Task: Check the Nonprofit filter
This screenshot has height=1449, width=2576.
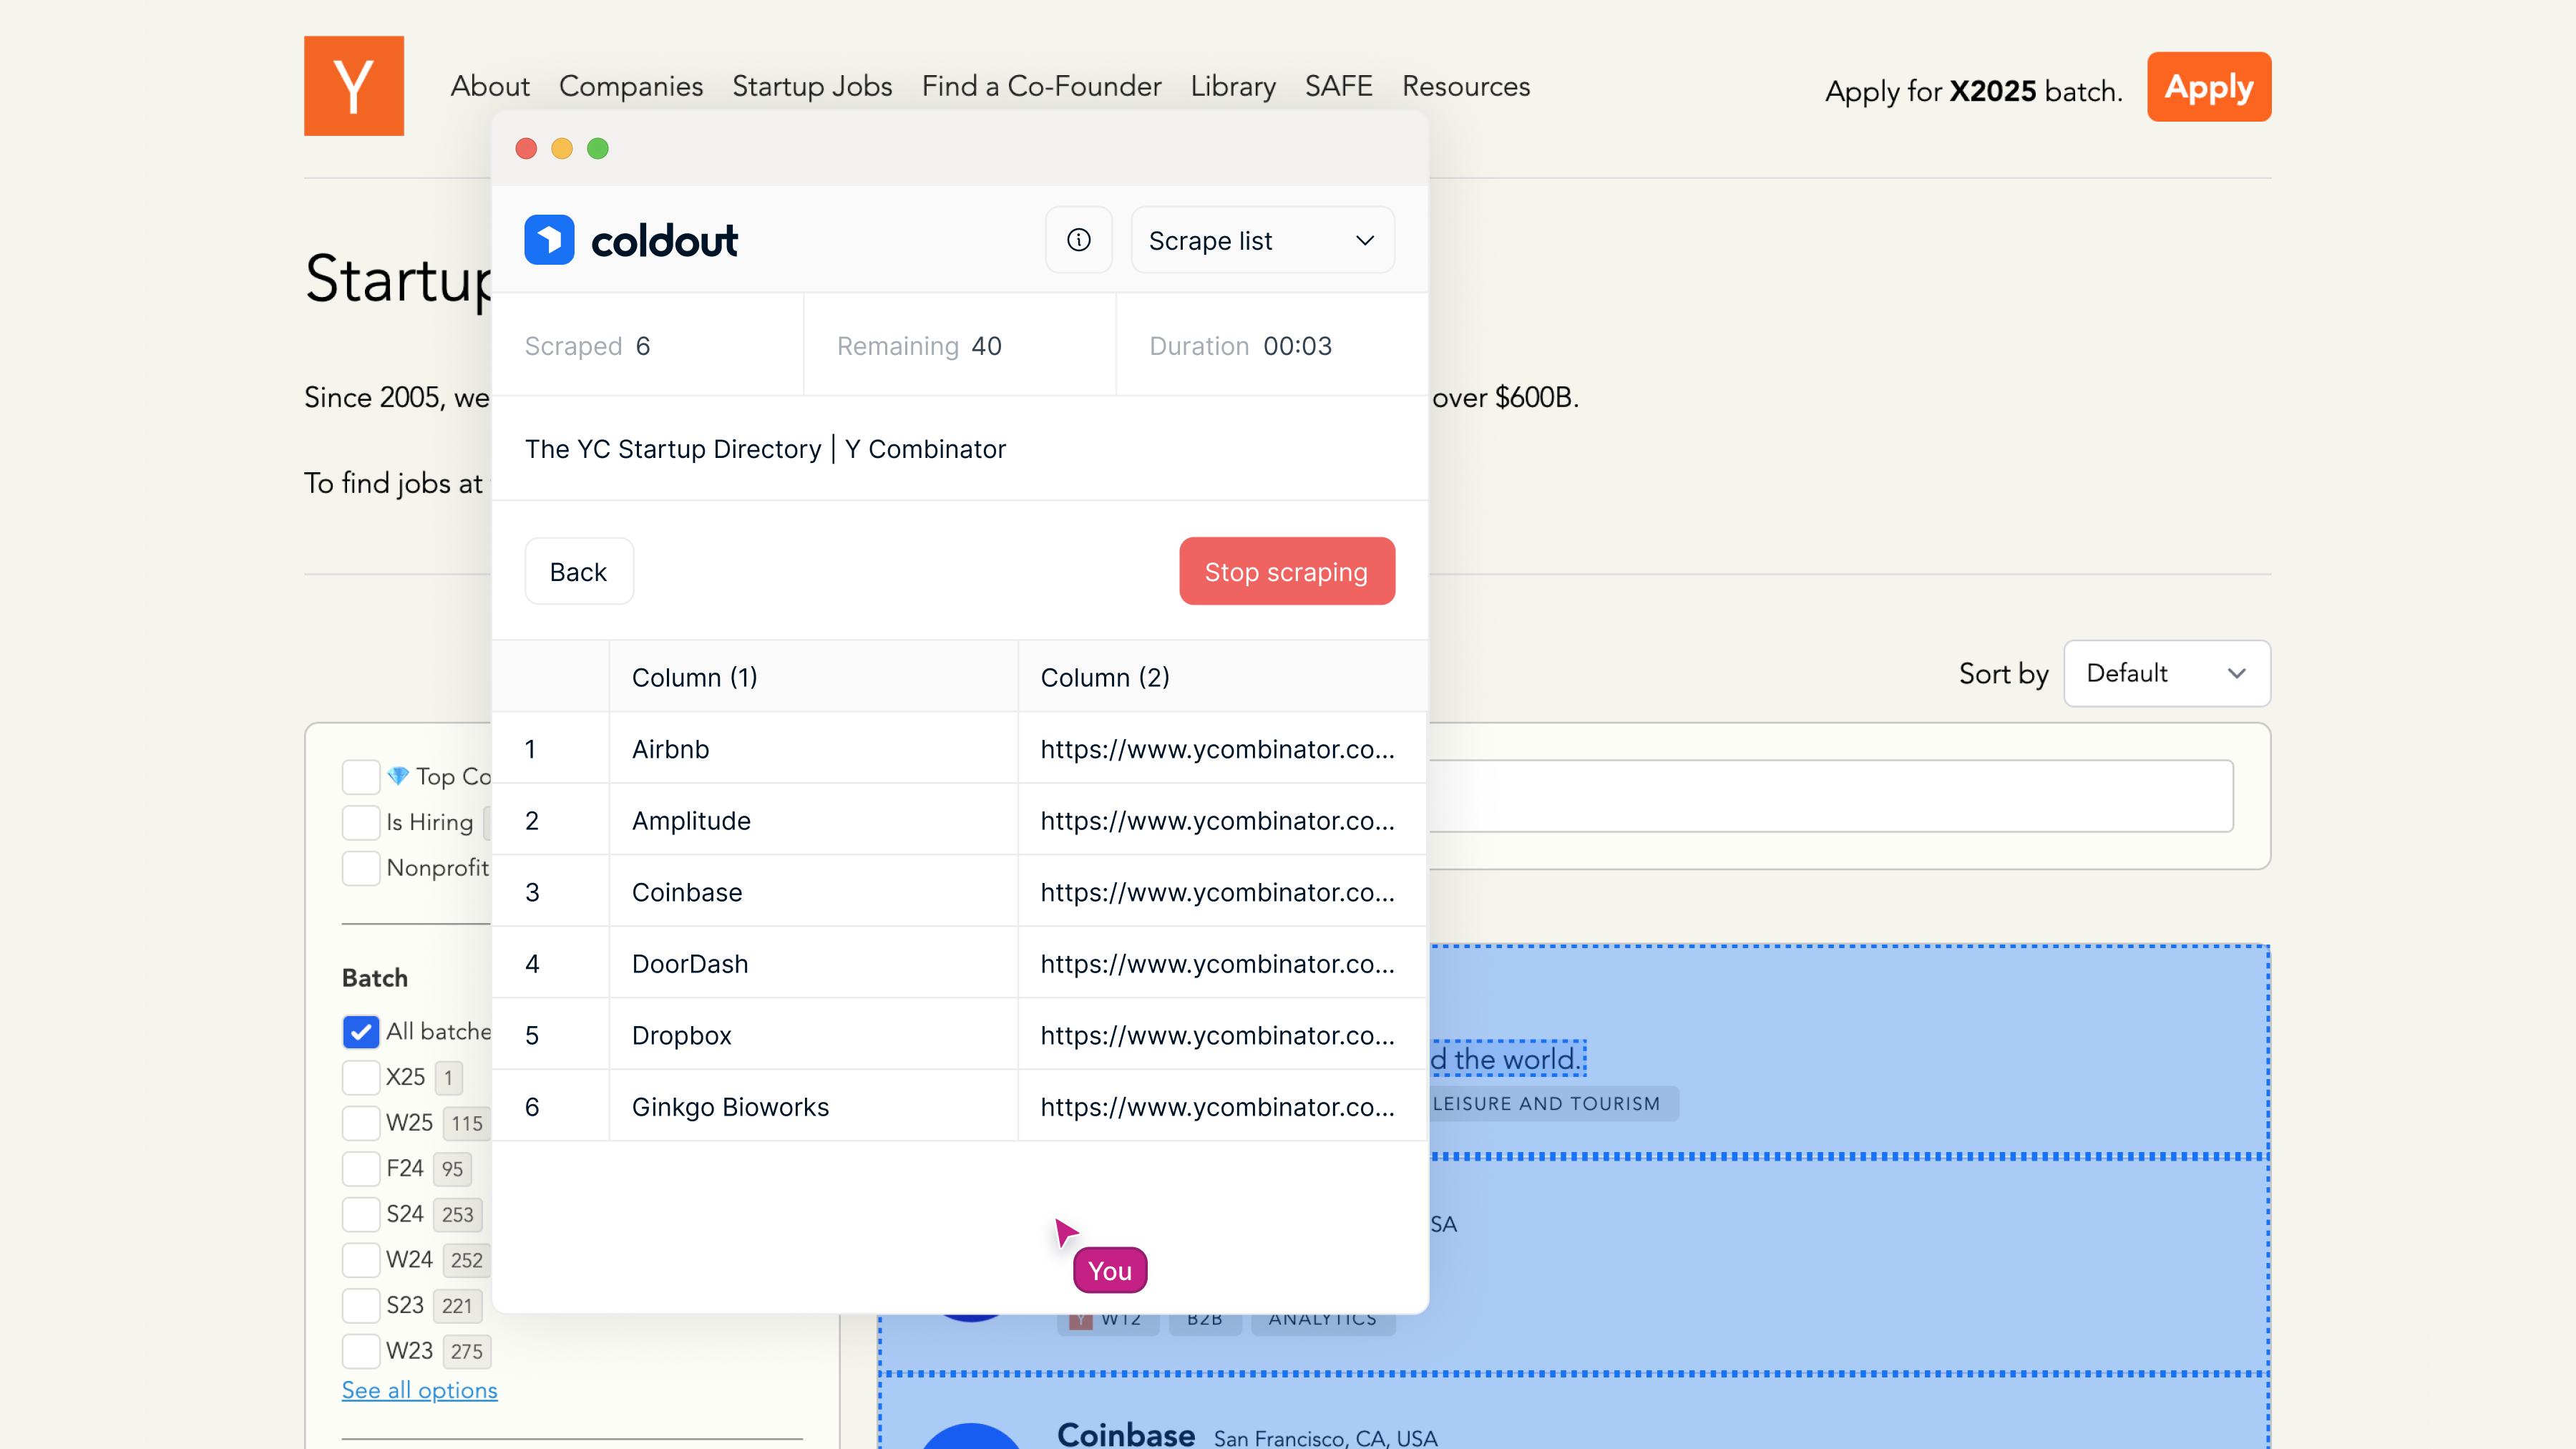Action: coord(360,867)
